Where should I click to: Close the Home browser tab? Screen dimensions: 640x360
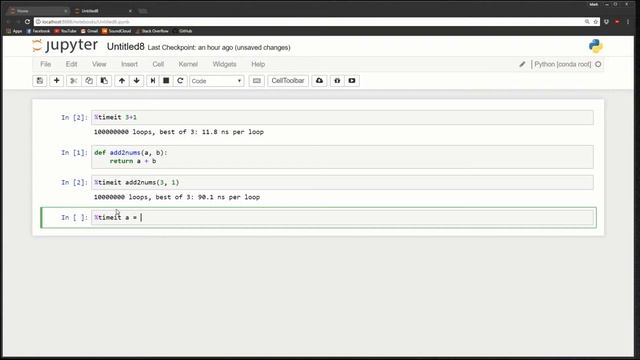[x=66, y=11]
